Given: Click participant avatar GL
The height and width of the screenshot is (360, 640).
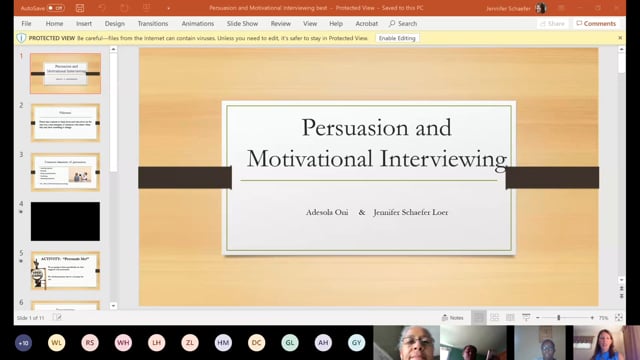Looking at the screenshot, I should click(290, 343).
